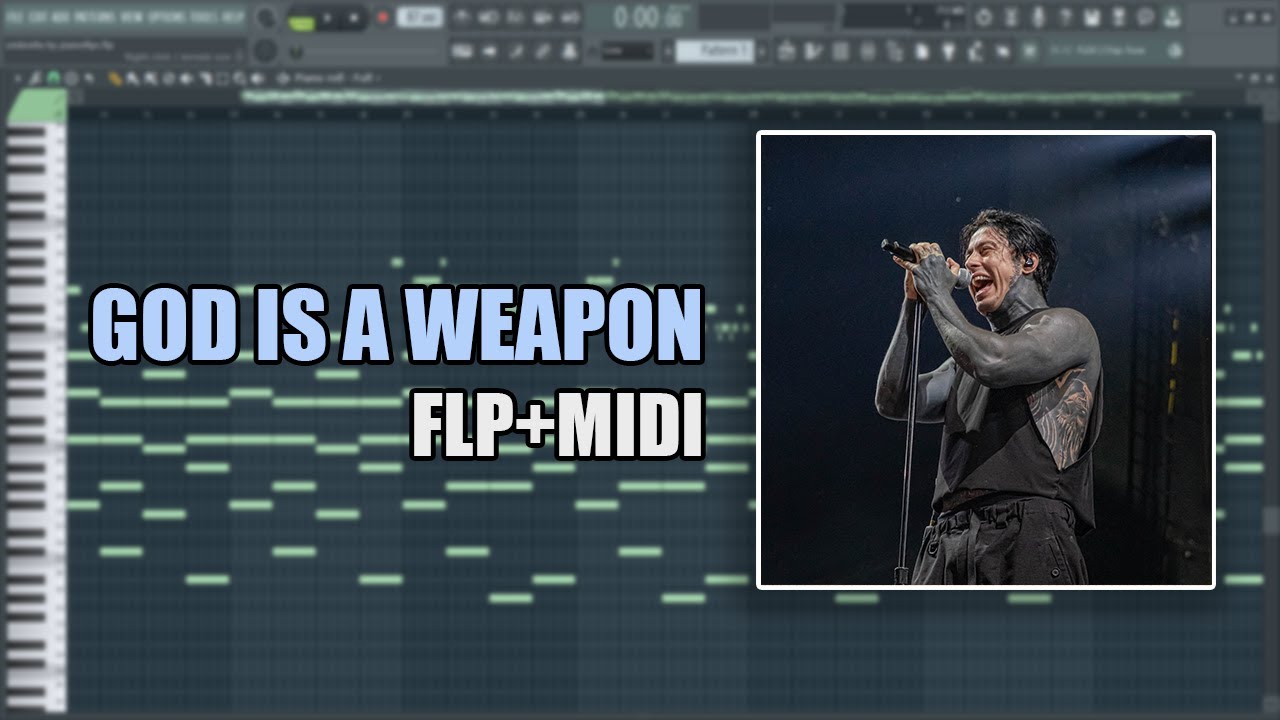The height and width of the screenshot is (720, 1280).
Task: Open project info speech bubble icon
Action: [x=1146, y=17]
